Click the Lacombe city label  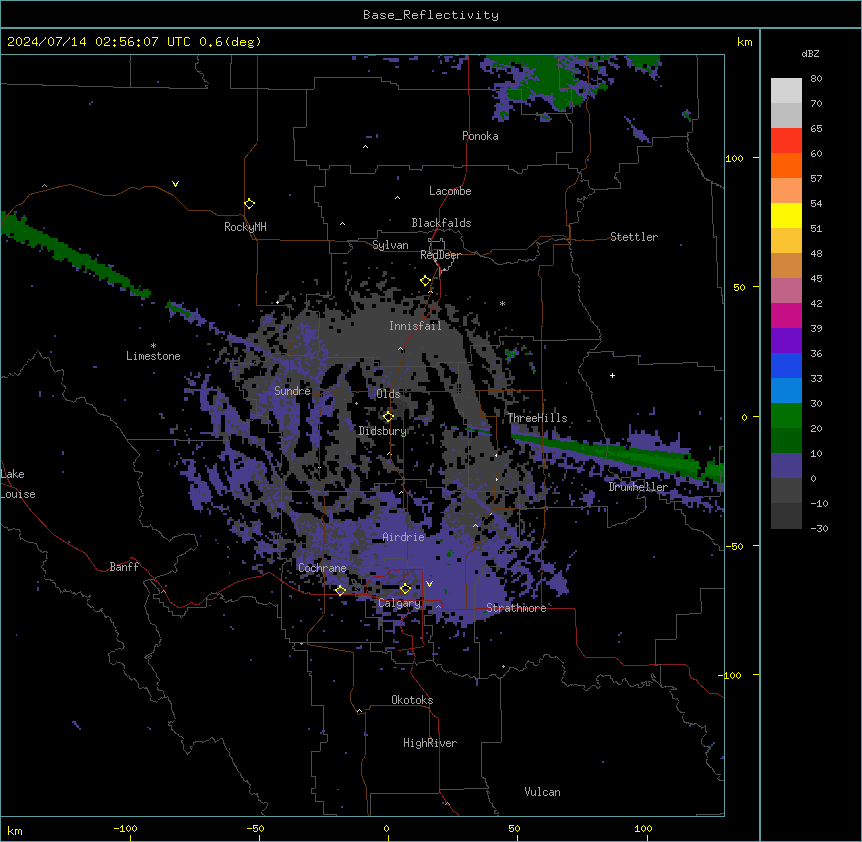click(450, 191)
